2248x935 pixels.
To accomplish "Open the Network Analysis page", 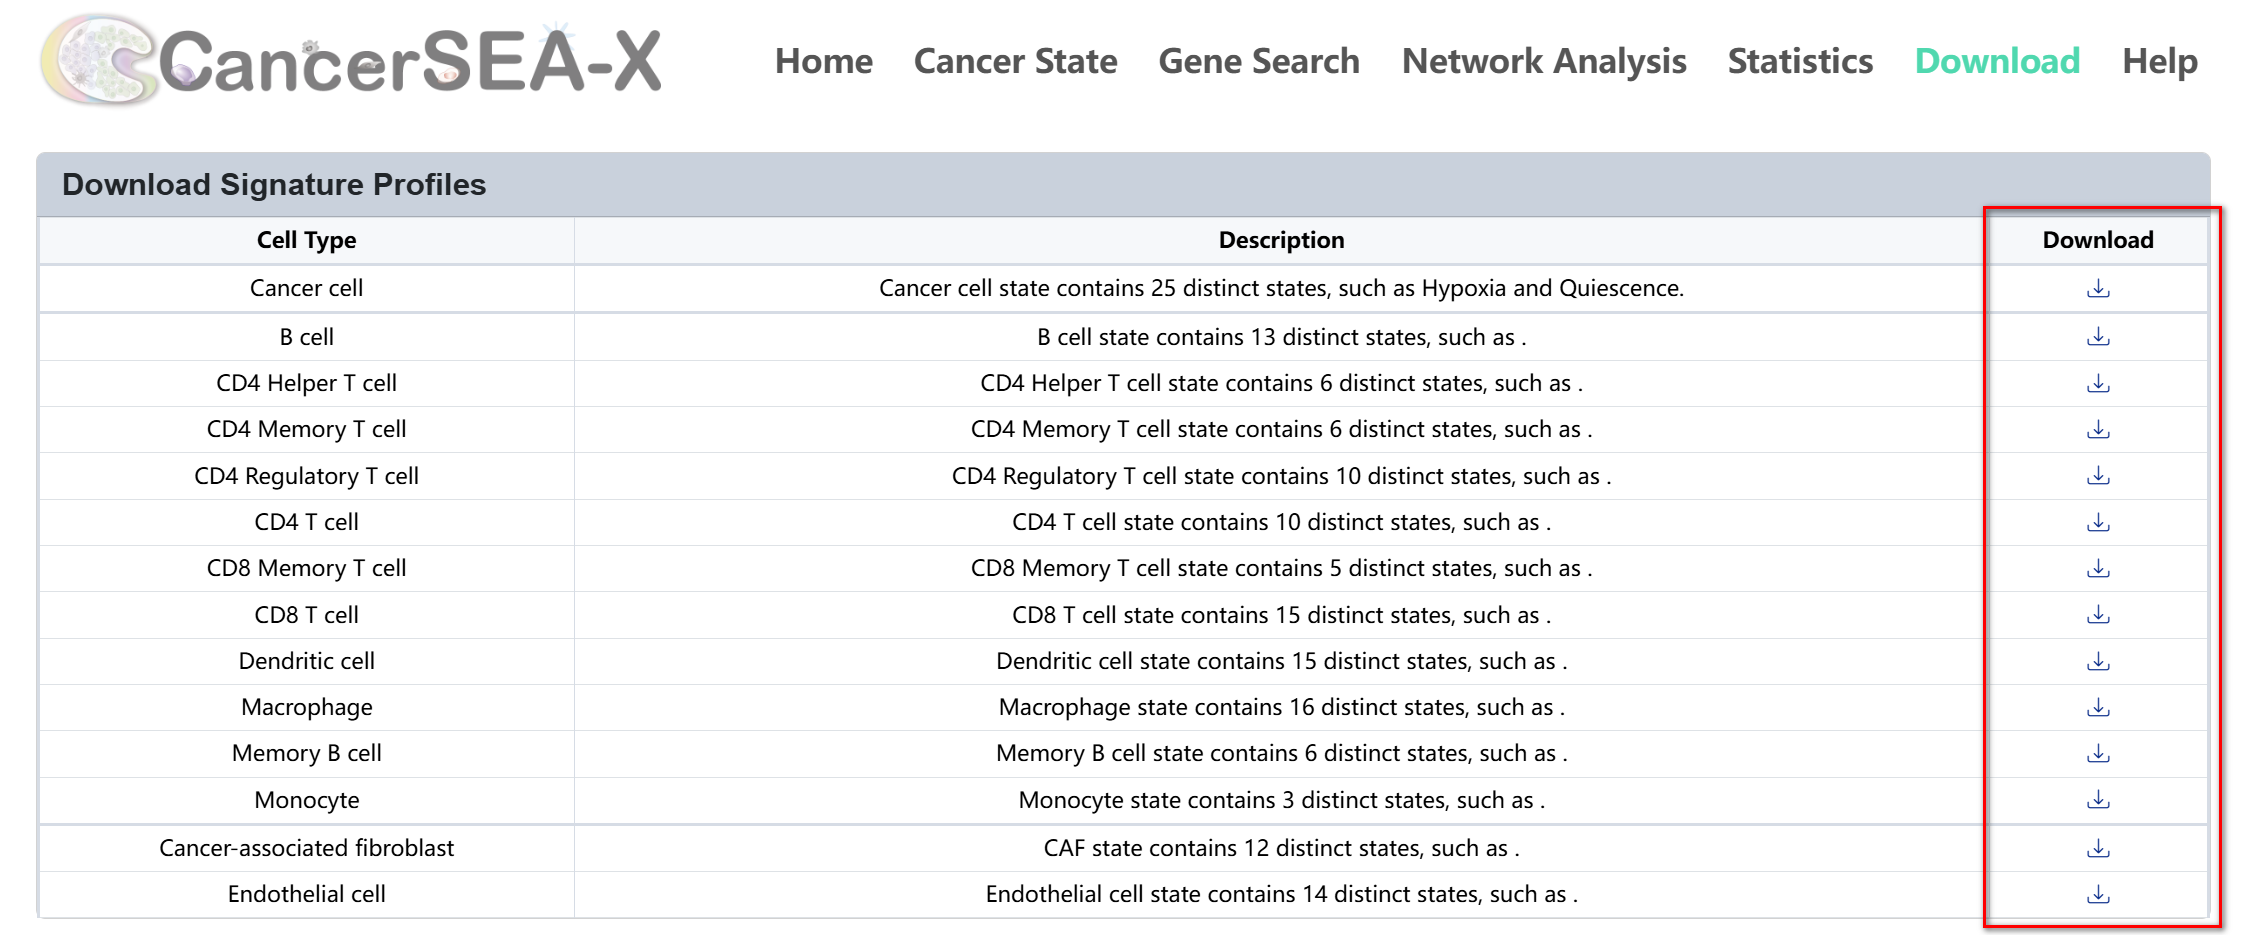I will click(x=1544, y=62).
